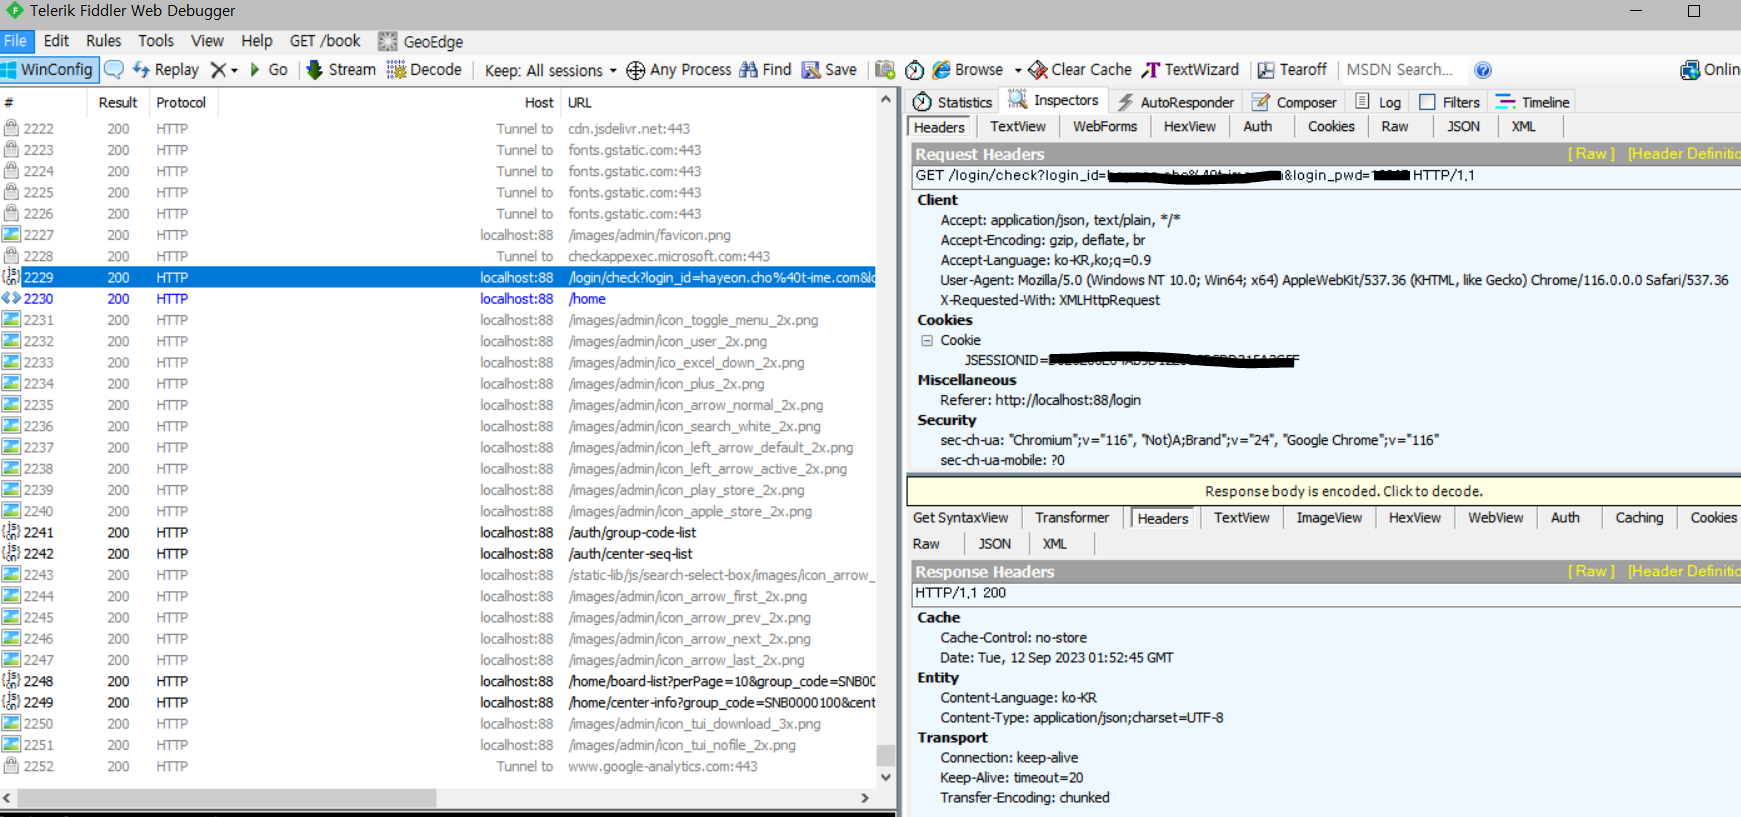Image resolution: width=1741 pixels, height=817 pixels.
Task: Click the comment speech bubble icon
Action: 114,69
